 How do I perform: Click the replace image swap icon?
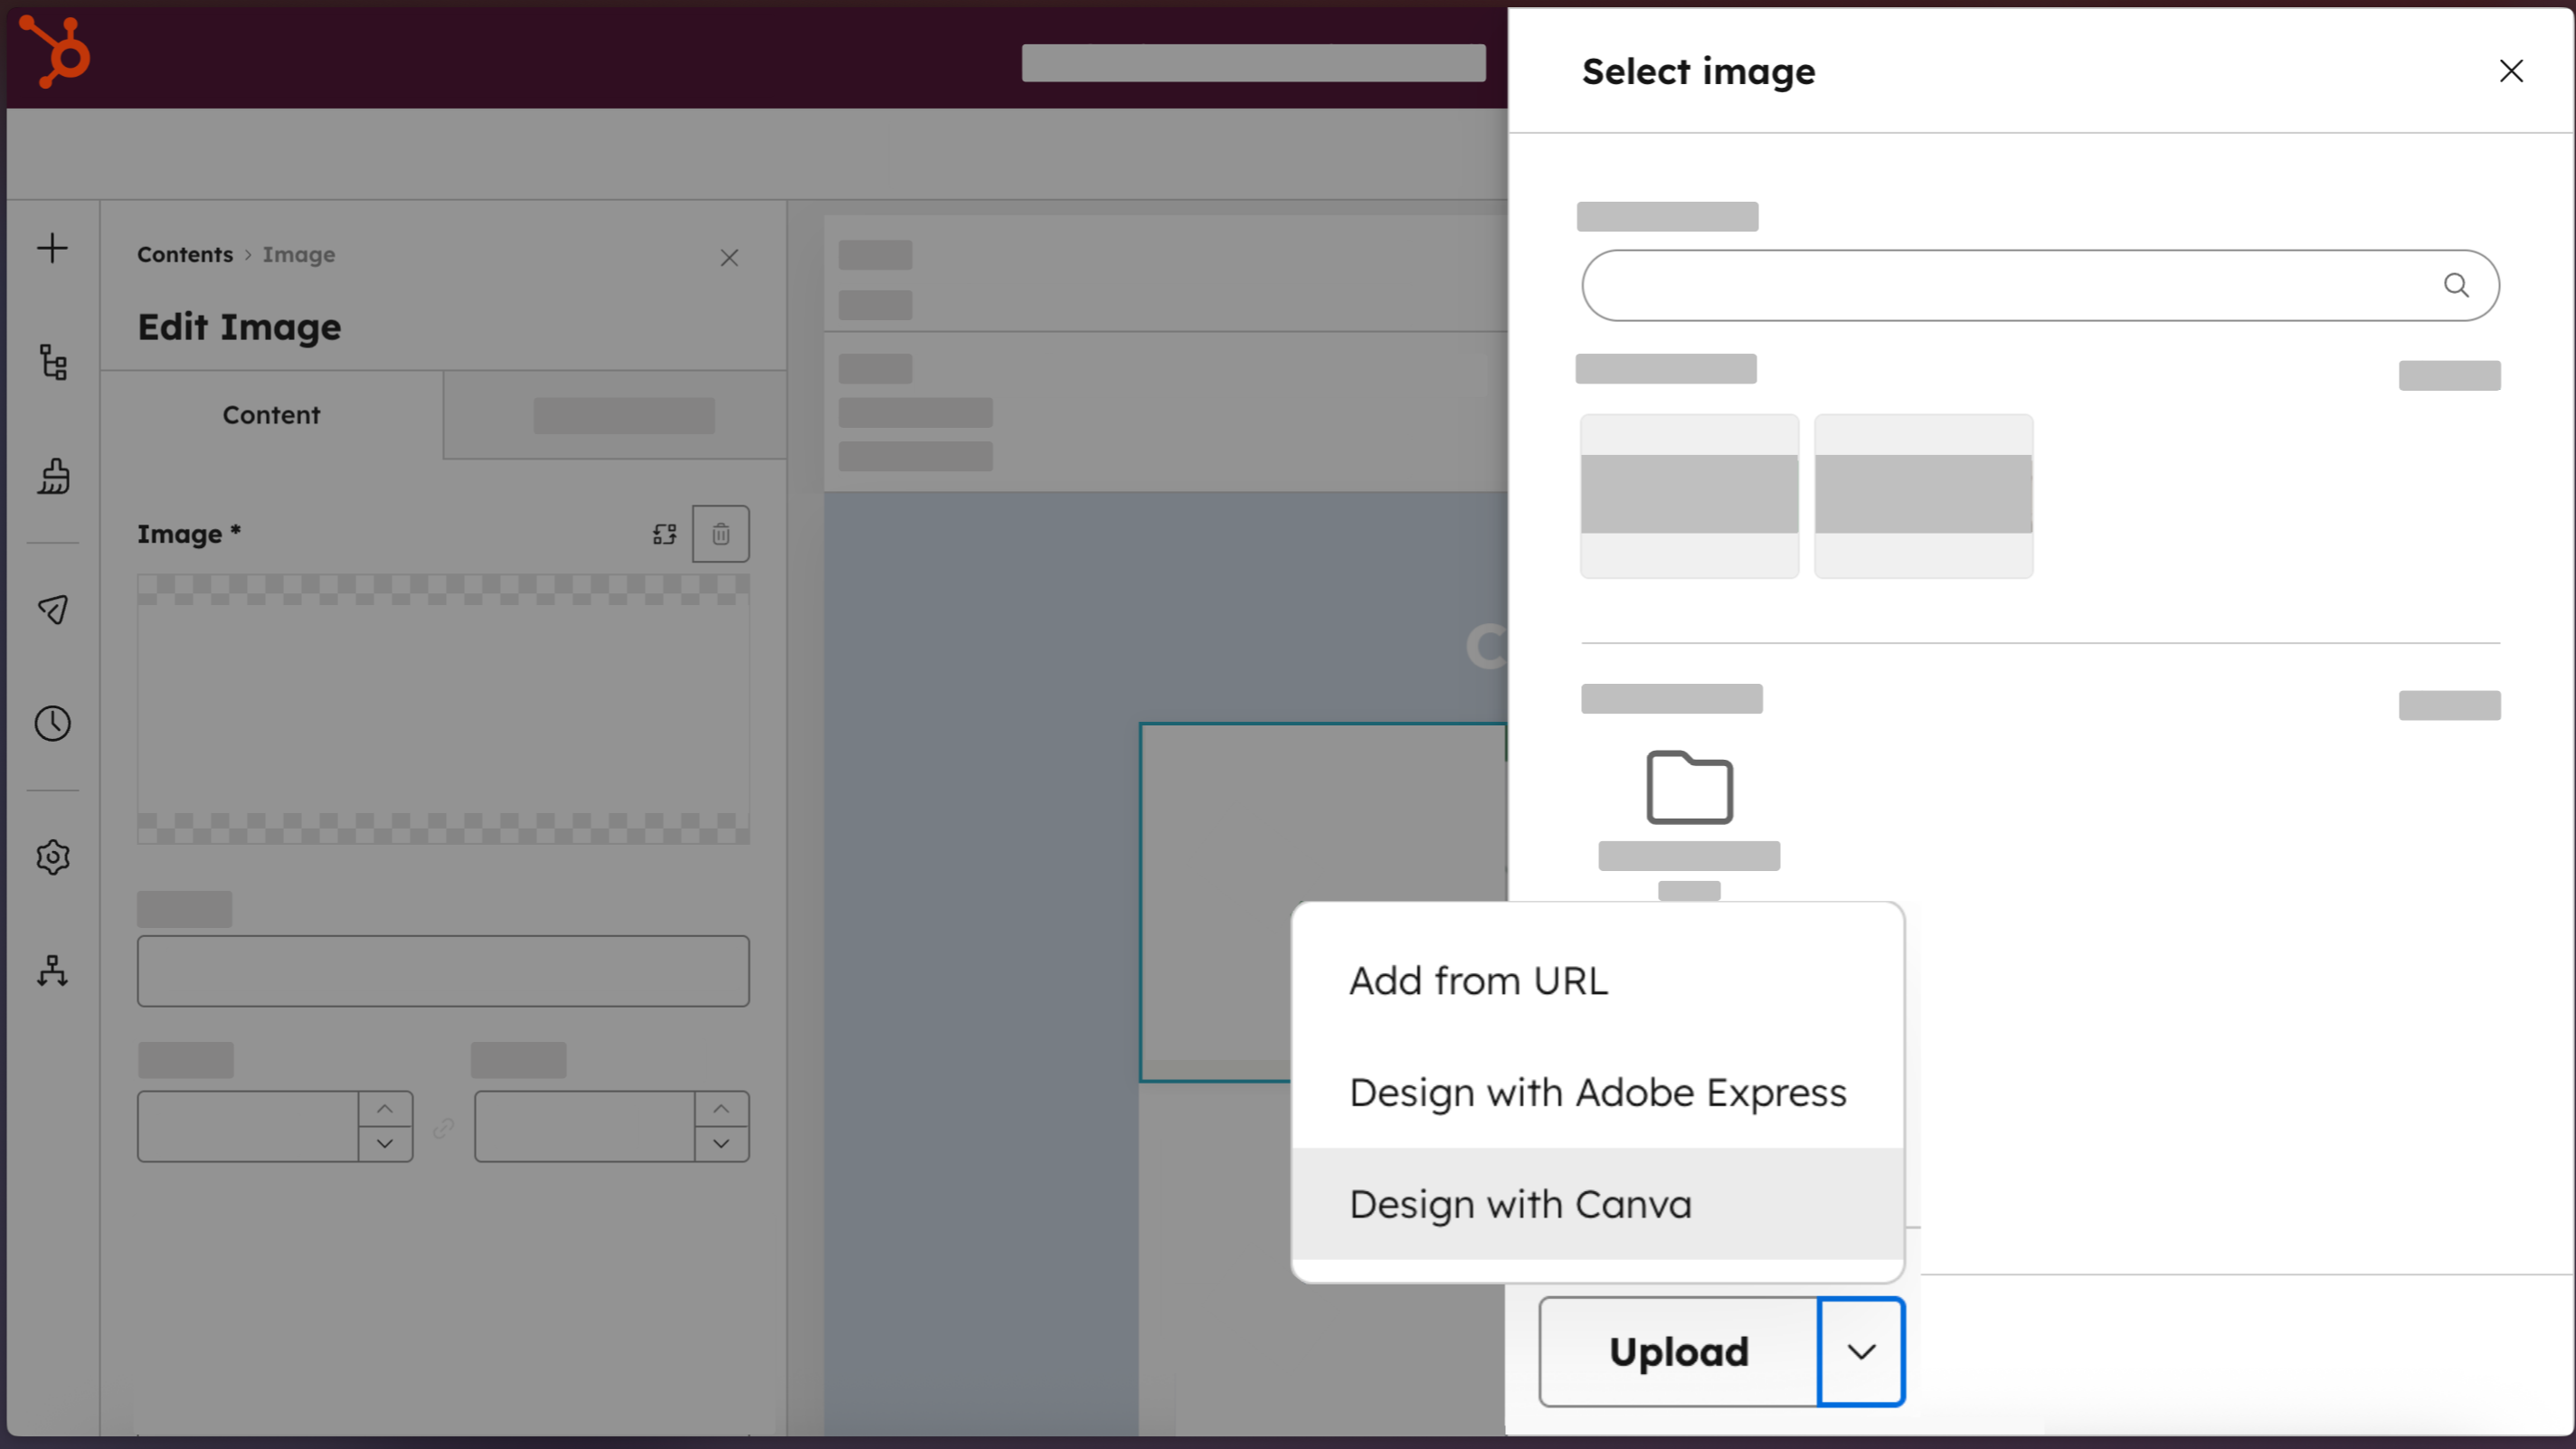coord(663,533)
